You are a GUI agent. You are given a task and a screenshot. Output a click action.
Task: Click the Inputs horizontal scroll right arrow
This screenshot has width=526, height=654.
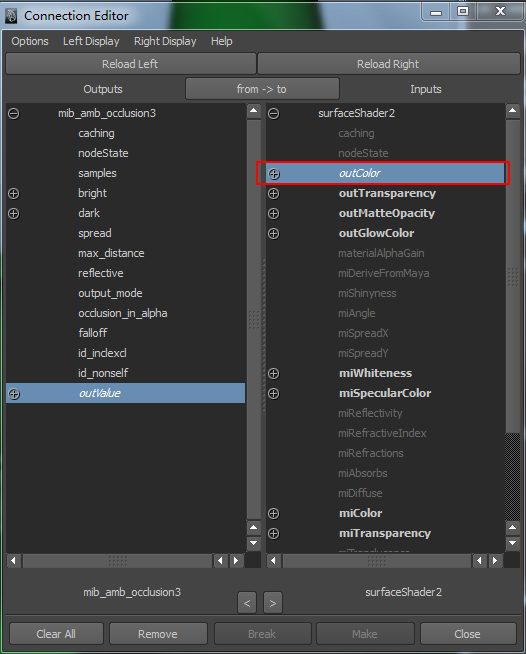495,561
